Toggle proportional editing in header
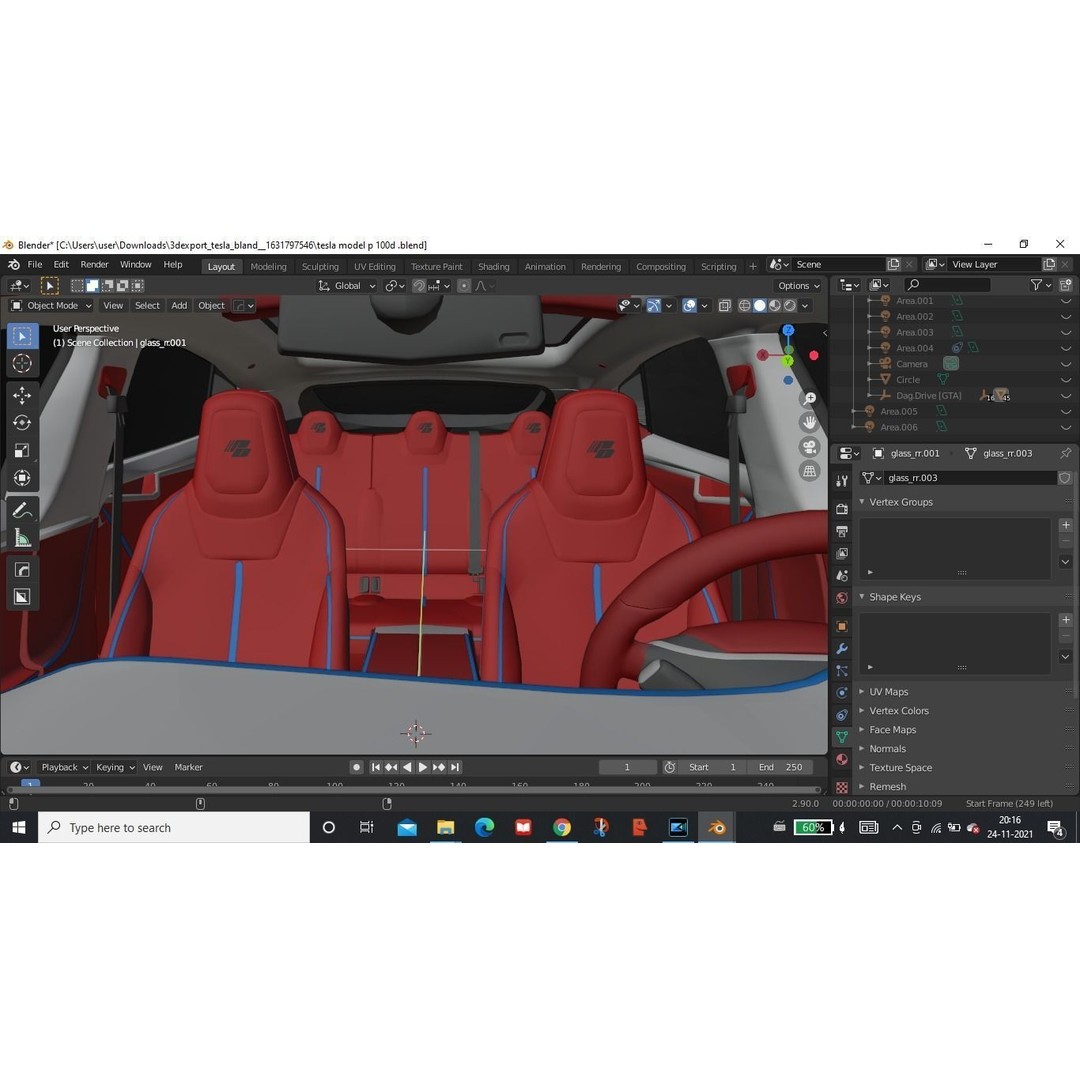Viewport: 1080px width, 1080px height. click(464, 285)
